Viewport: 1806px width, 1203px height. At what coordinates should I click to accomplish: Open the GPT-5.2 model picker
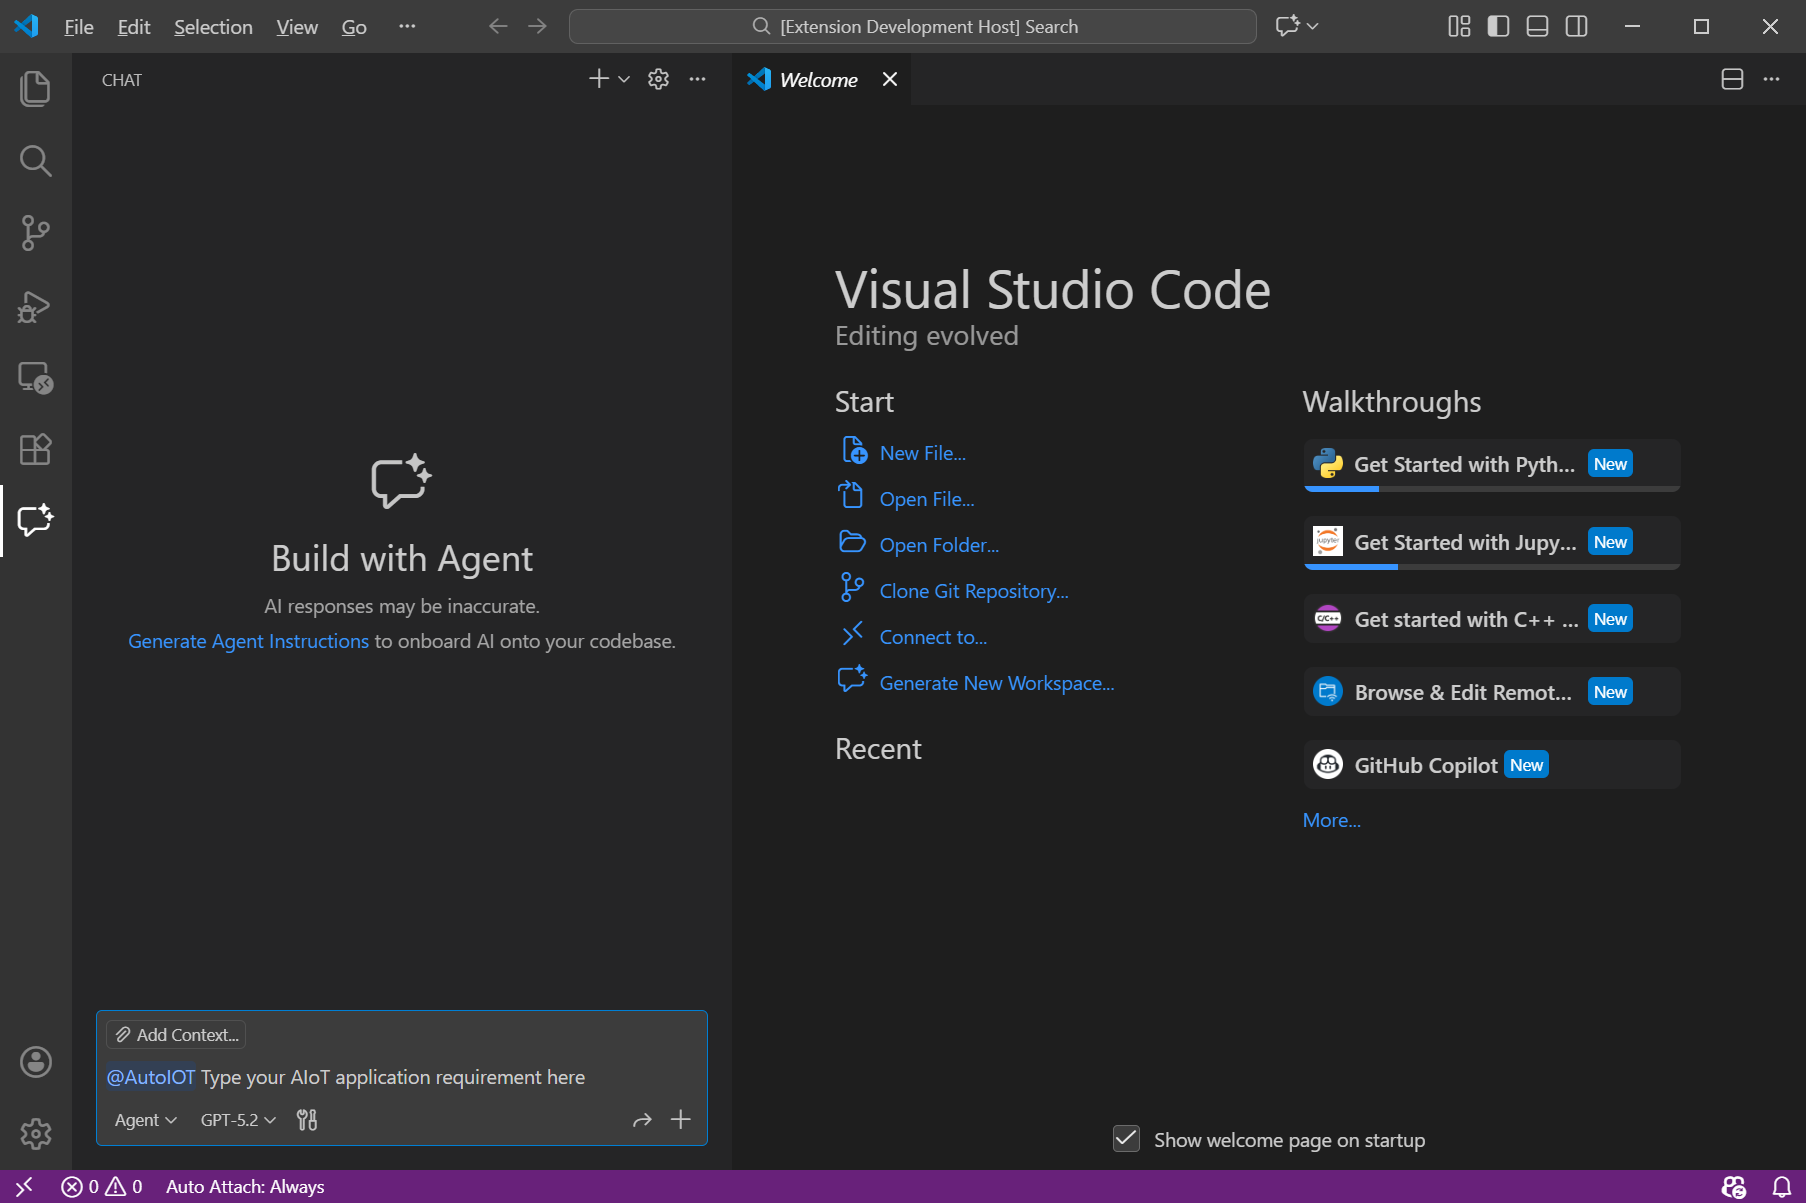238,1120
